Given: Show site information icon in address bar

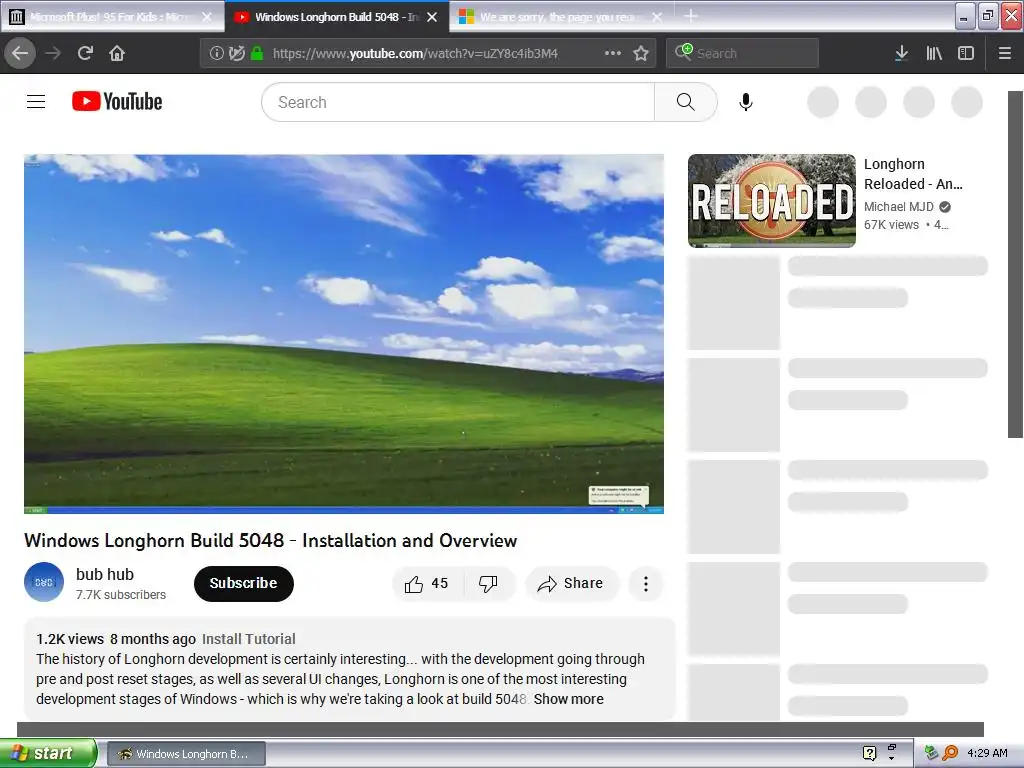Looking at the screenshot, I should 216,53.
